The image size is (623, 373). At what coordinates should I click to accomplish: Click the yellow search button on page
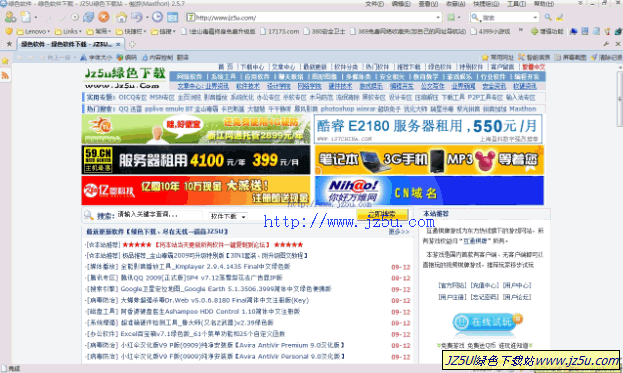382,215
